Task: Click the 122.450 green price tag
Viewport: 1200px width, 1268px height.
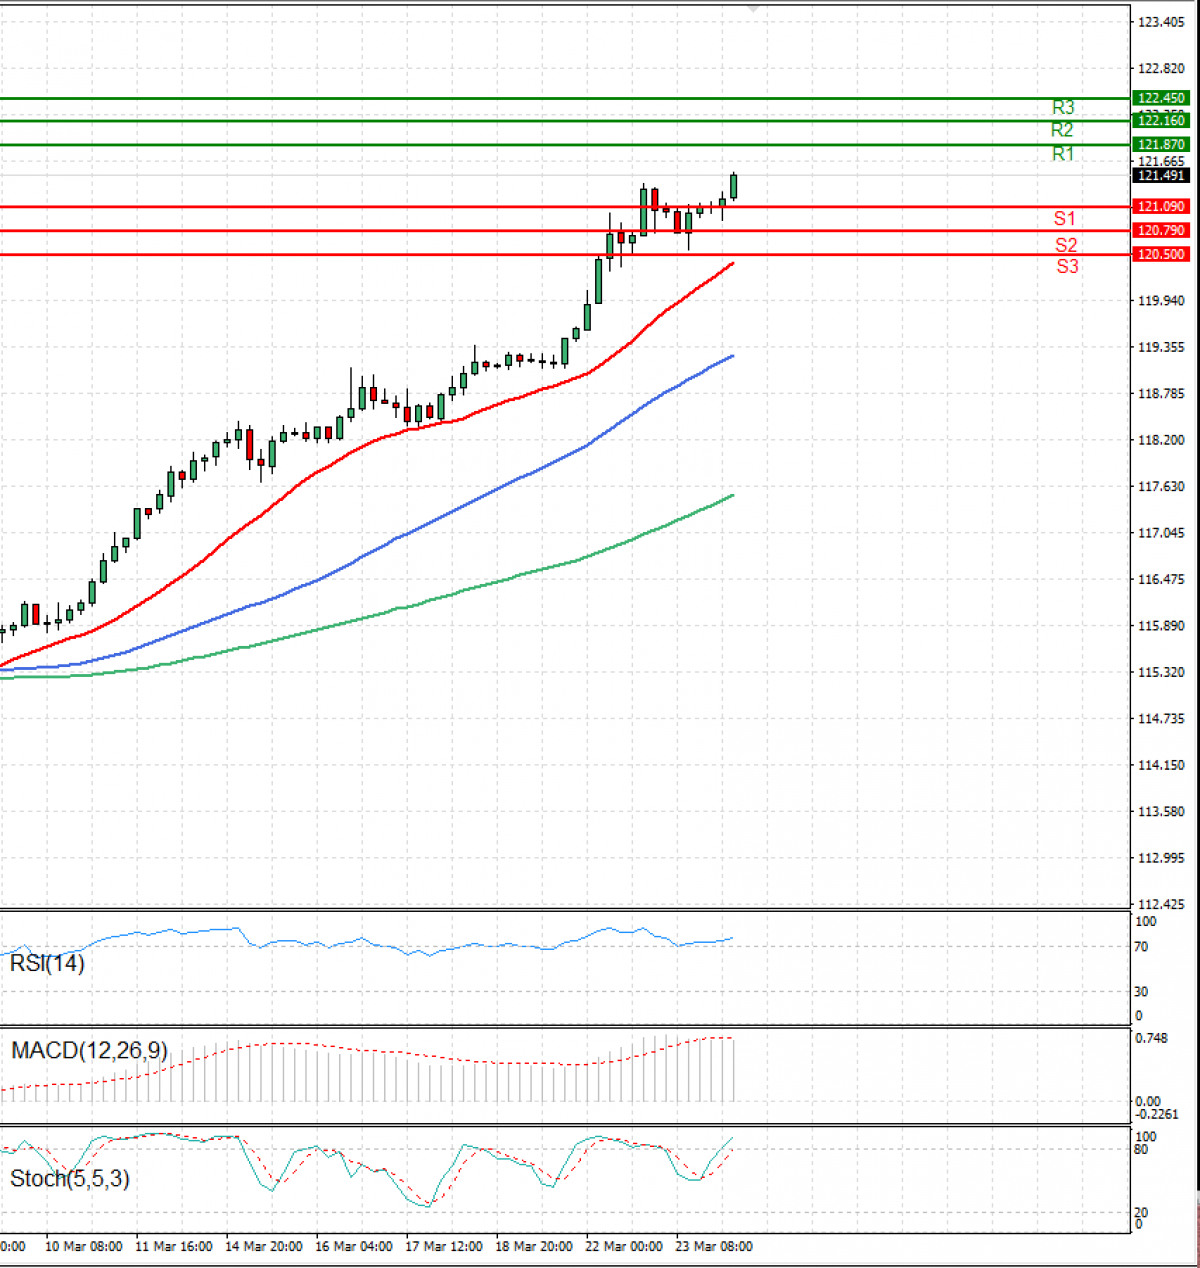Action: [1161, 98]
